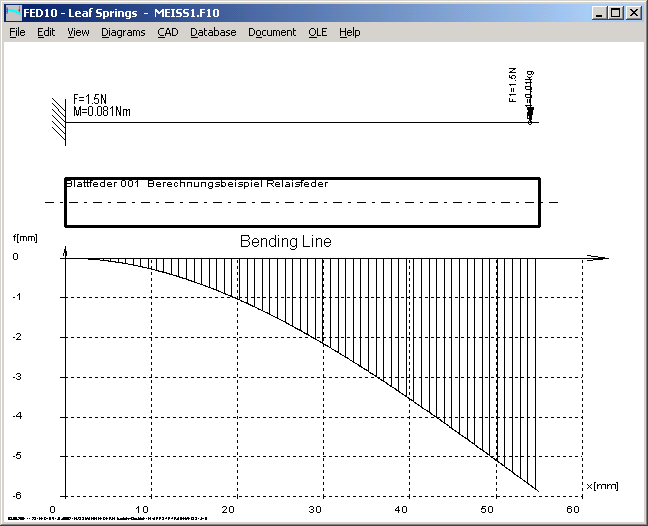This screenshot has height=526, width=648.
Task: Click the arrowhead at the x-axis end
Action: (x=597, y=258)
